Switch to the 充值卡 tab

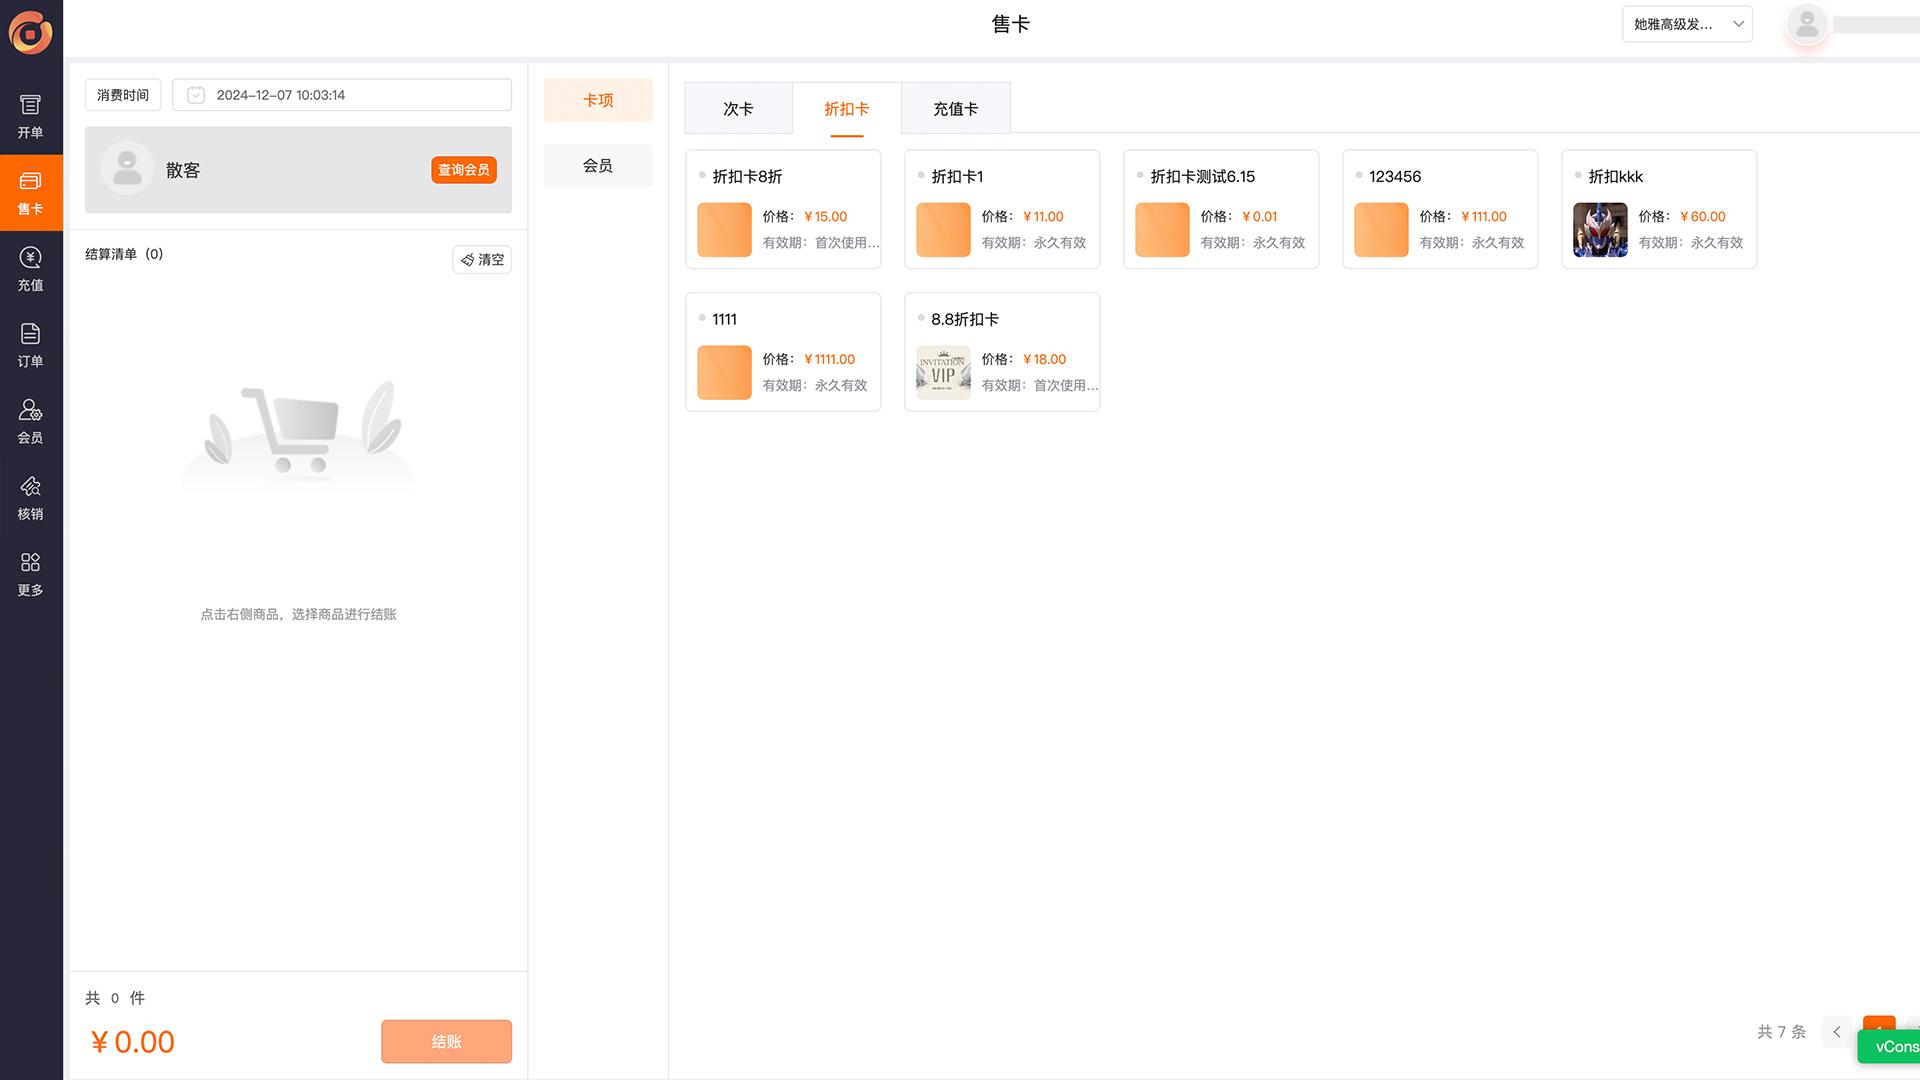(955, 108)
